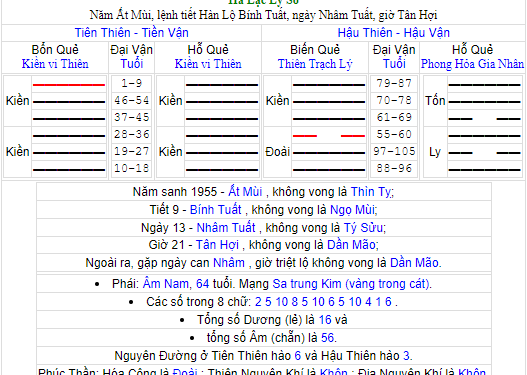This screenshot has height=375, width=527.
Task: Select the 55-60 age period cell
Action: [394, 134]
